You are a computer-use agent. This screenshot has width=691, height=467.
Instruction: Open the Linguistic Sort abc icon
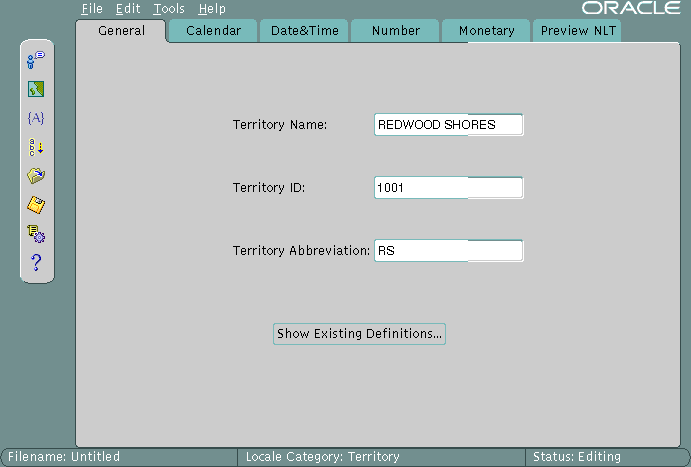point(36,147)
